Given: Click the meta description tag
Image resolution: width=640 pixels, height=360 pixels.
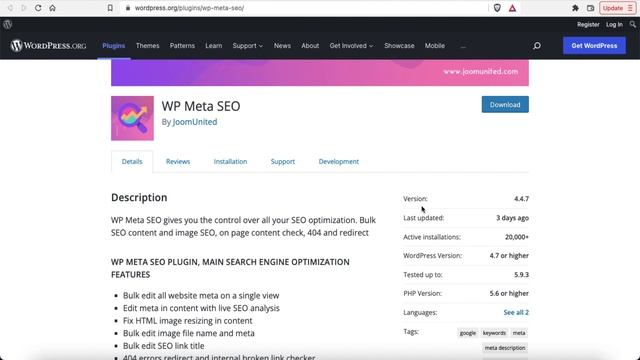Looking at the screenshot, I should pyautogui.click(x=505, y=348).
